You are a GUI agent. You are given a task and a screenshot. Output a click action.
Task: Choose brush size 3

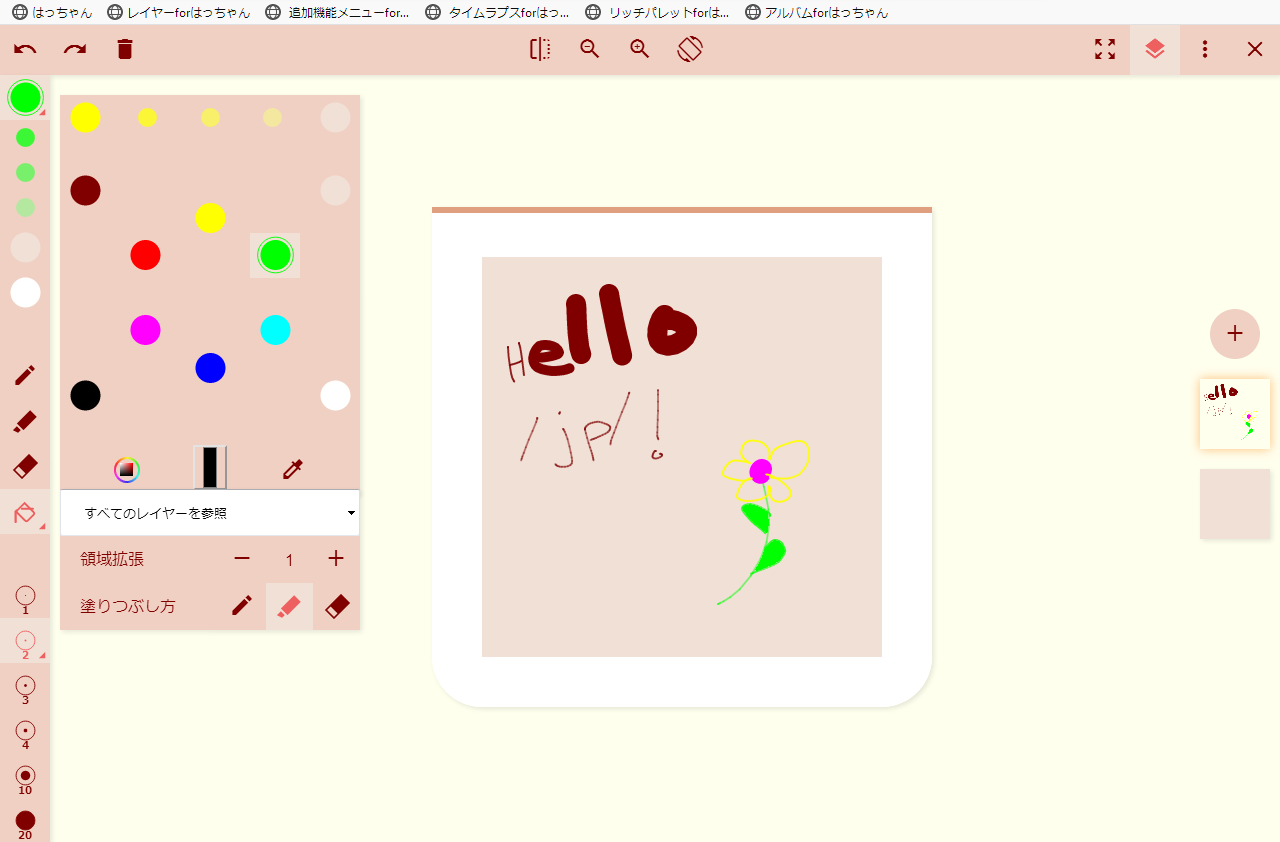point(25,689)
